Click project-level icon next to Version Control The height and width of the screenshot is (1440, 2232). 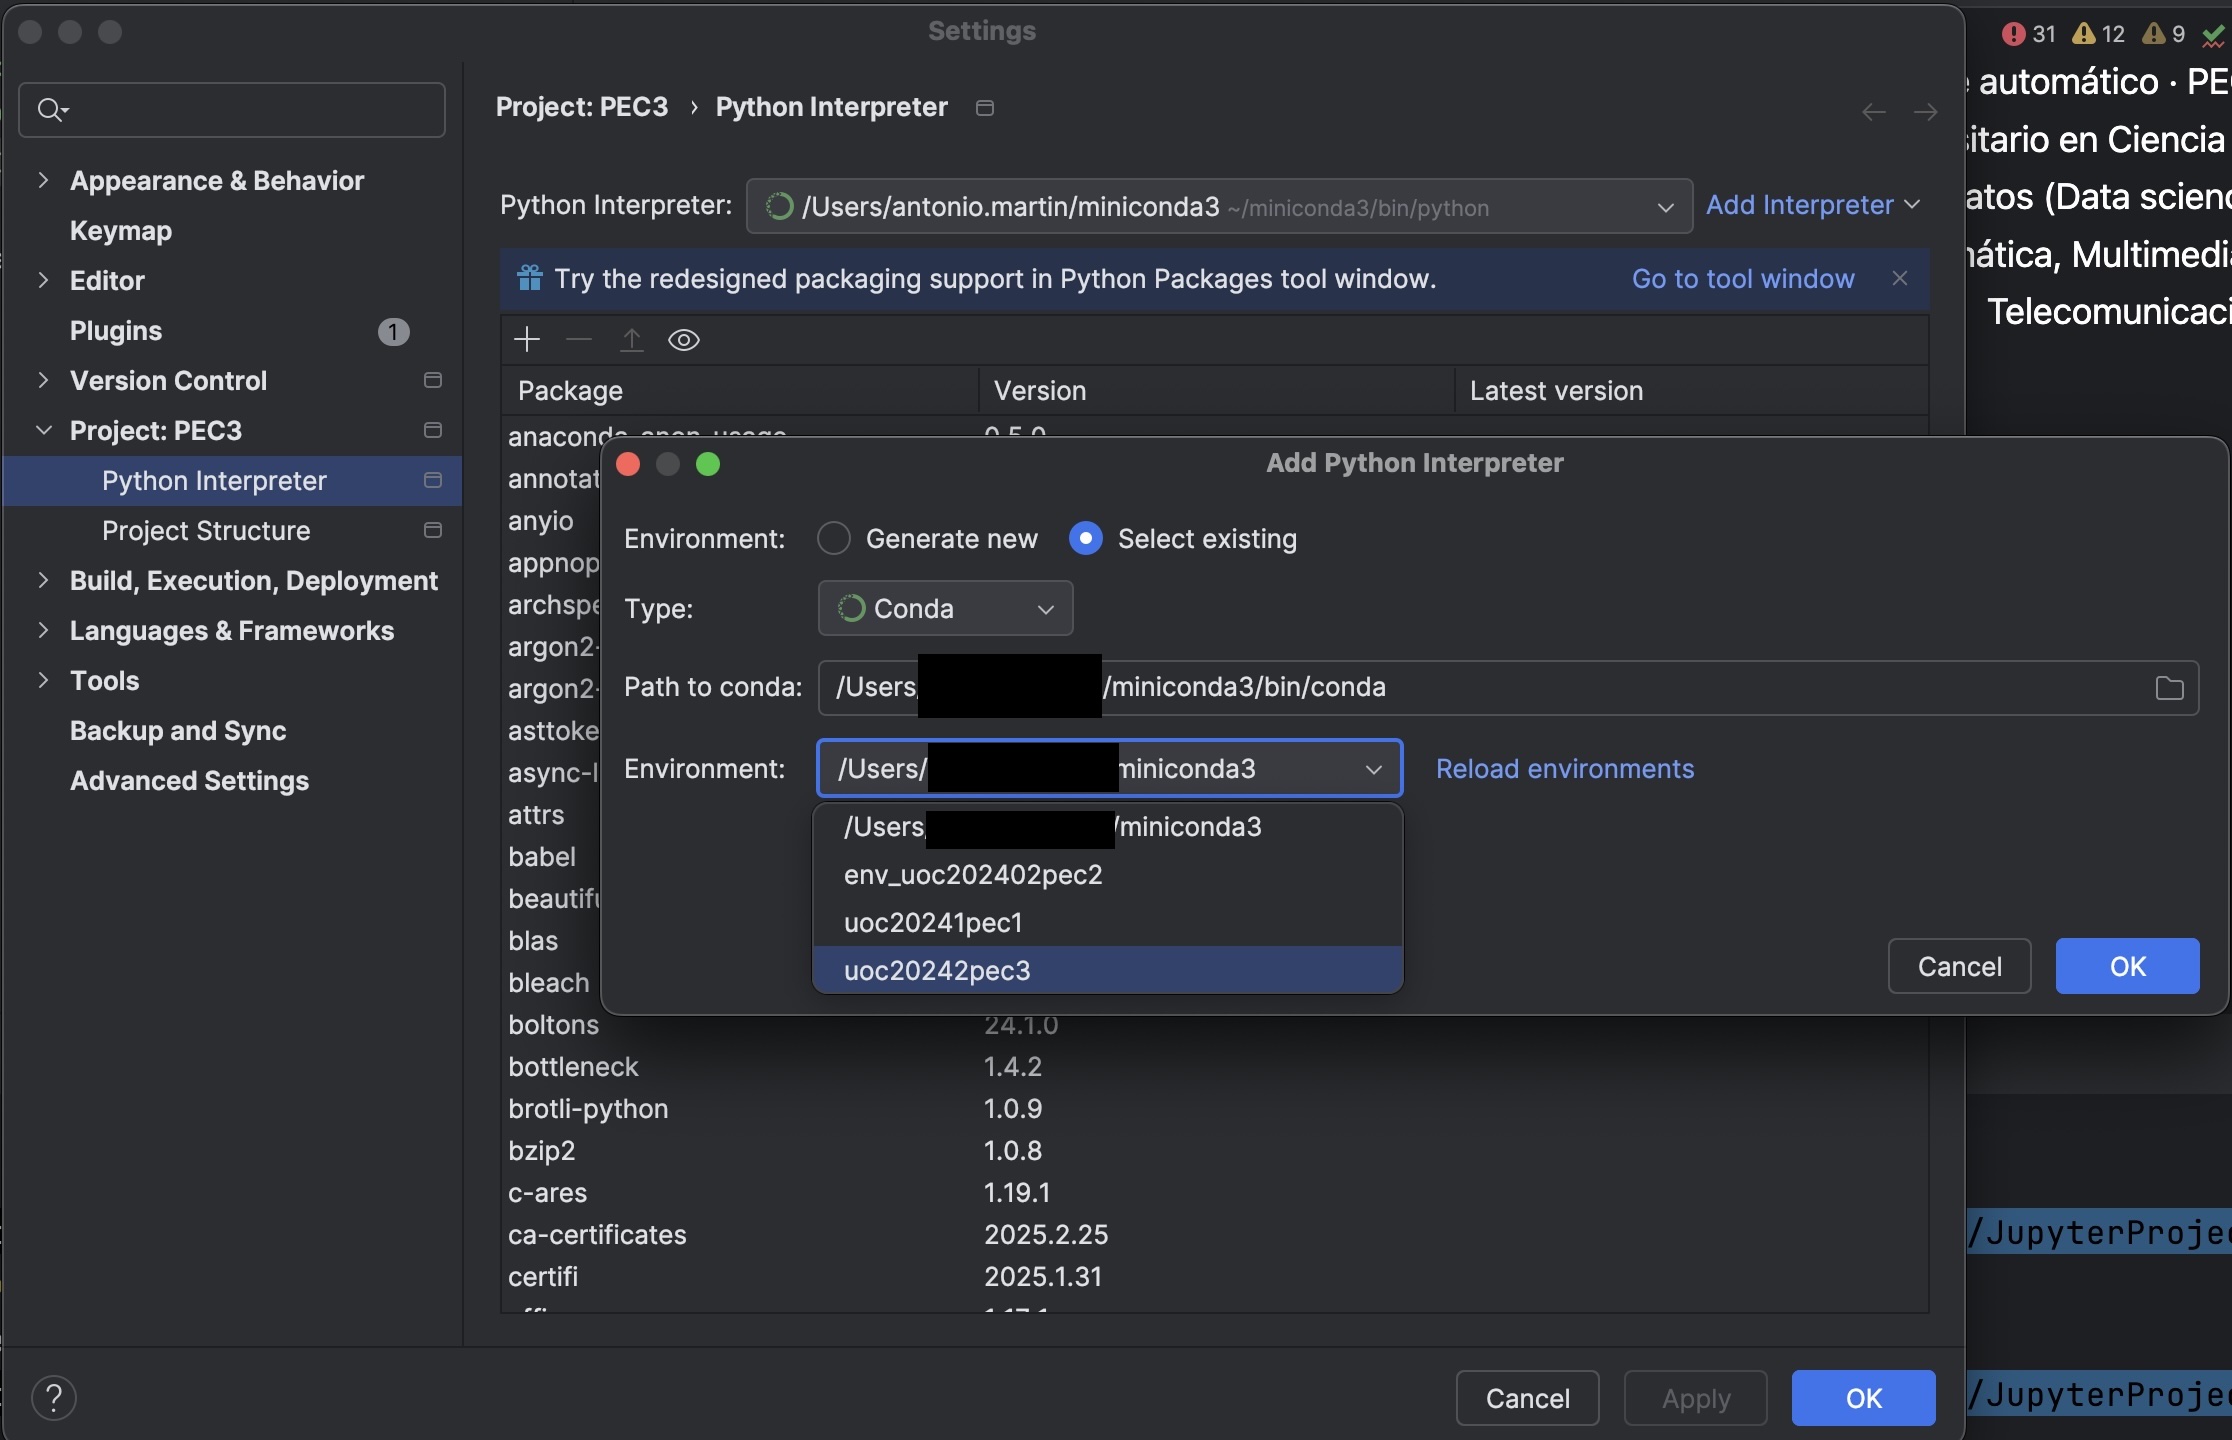click(433, 381)
